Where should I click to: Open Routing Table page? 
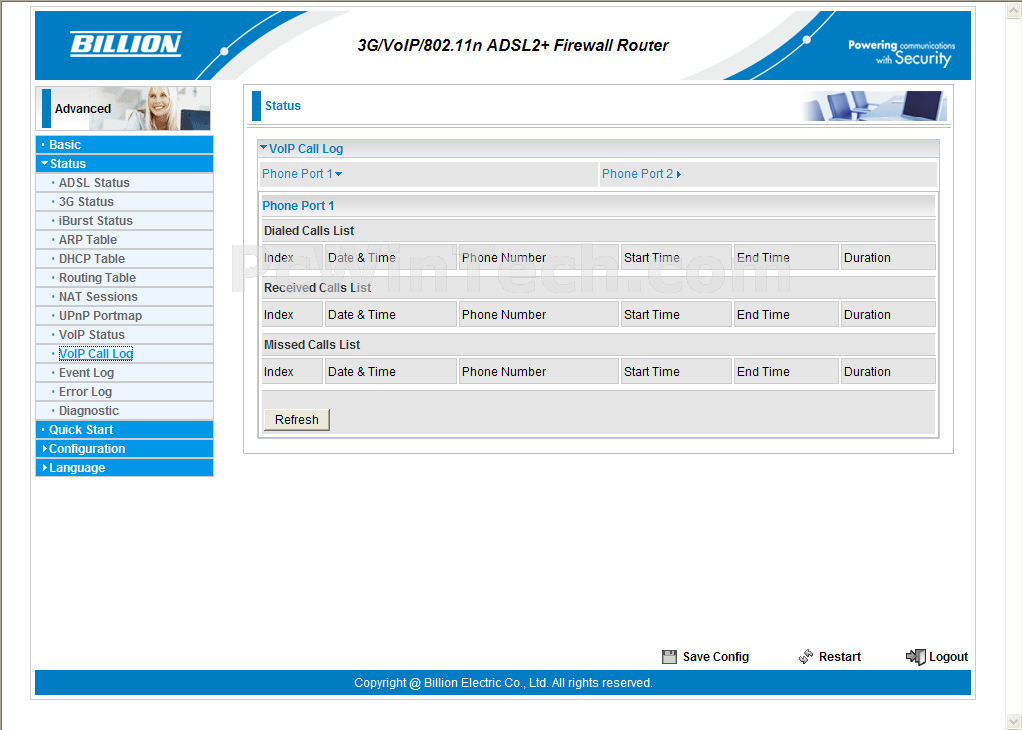click(x=97, y=278)
